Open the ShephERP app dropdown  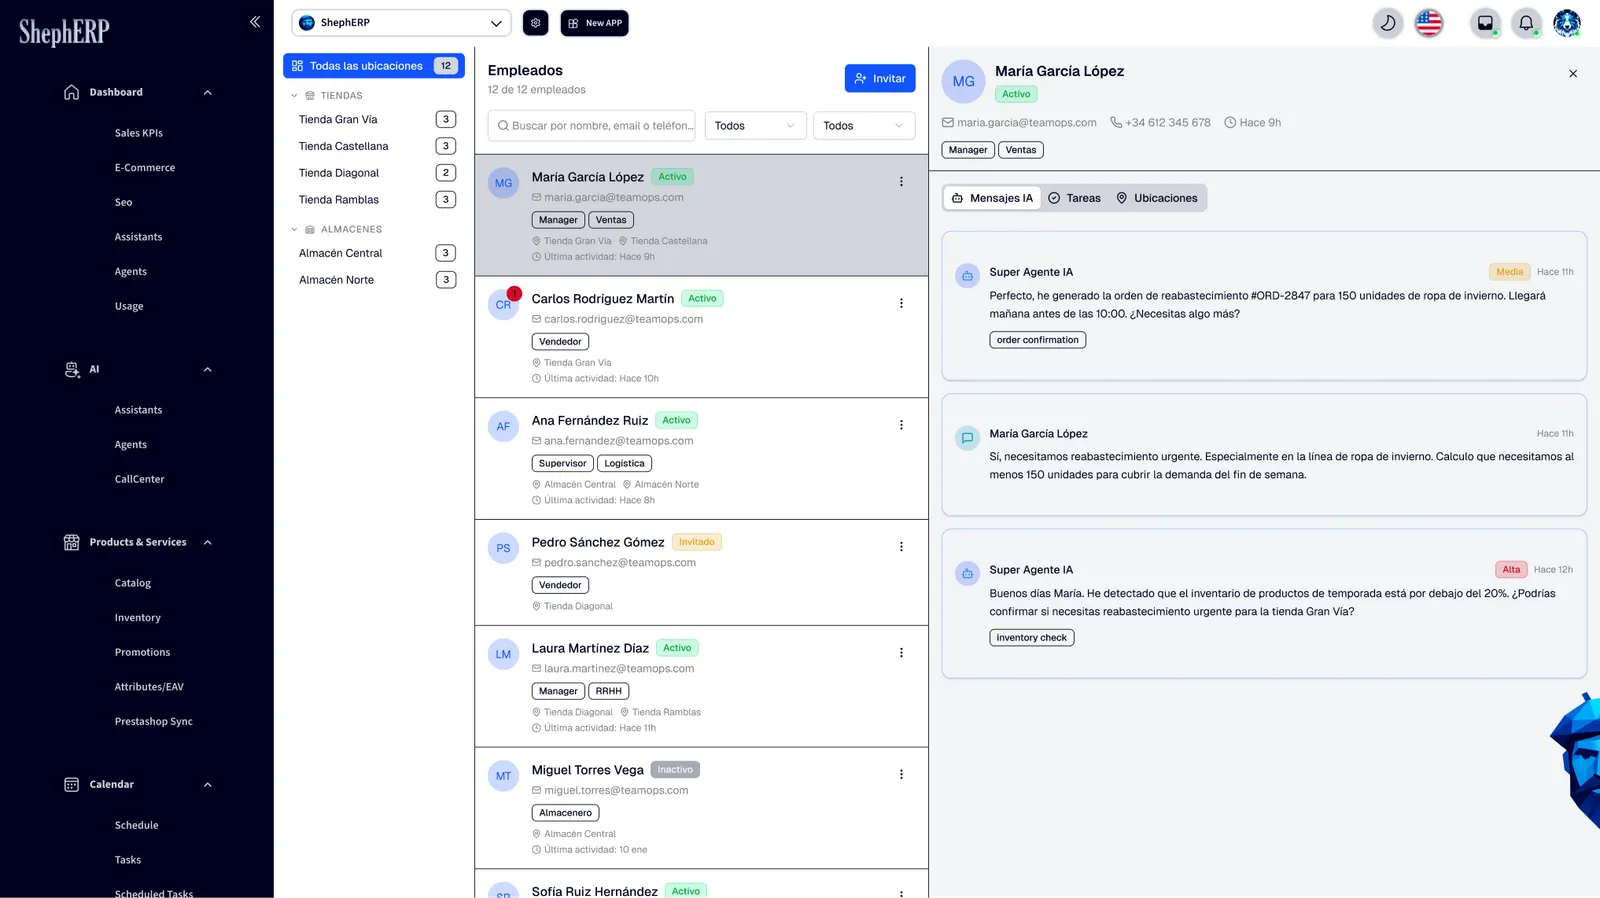click(x=401, y=23)
